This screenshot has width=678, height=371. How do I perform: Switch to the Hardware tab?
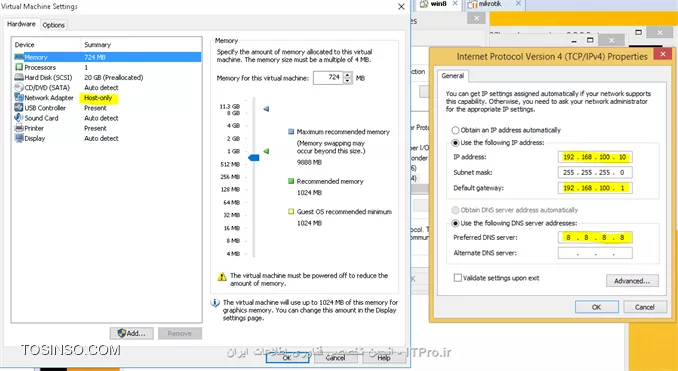[21, 24]
